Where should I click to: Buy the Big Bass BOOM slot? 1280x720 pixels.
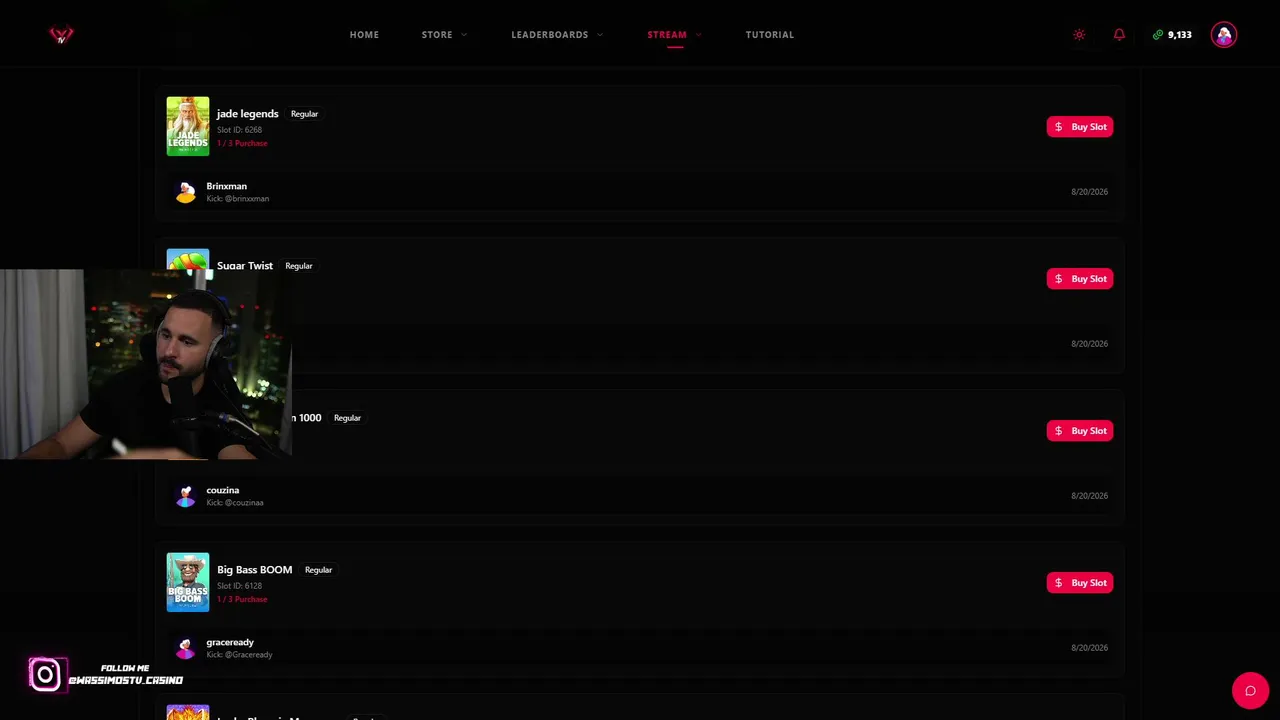[1080, 583]
